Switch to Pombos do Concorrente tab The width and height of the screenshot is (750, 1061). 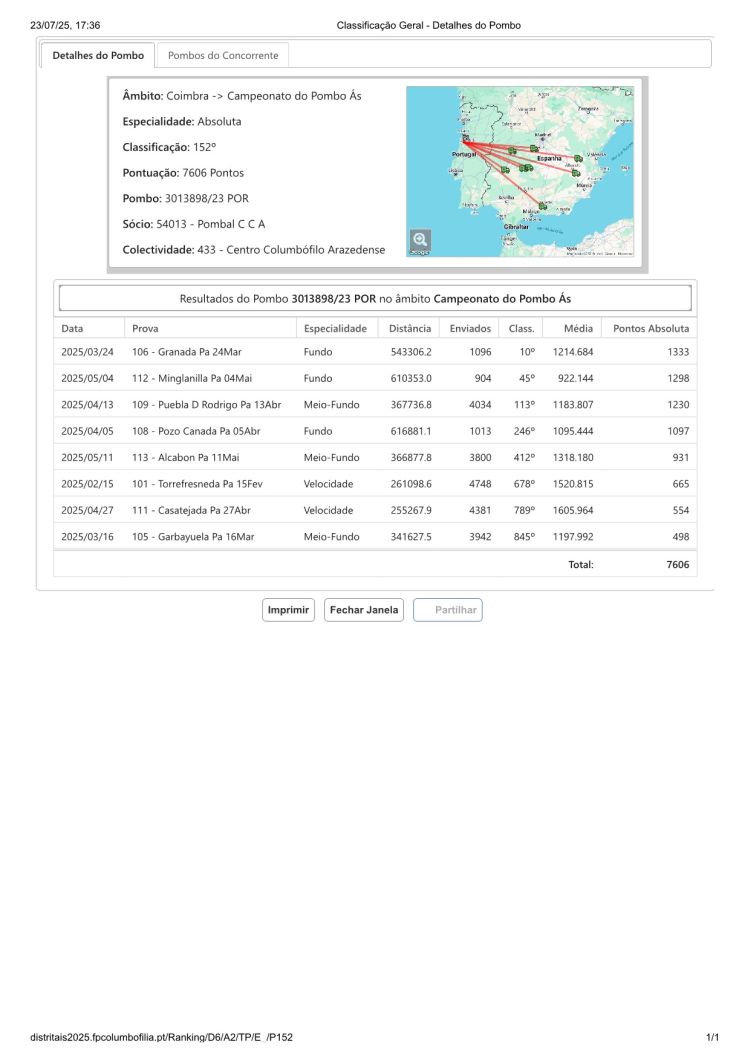coord(223,55)
